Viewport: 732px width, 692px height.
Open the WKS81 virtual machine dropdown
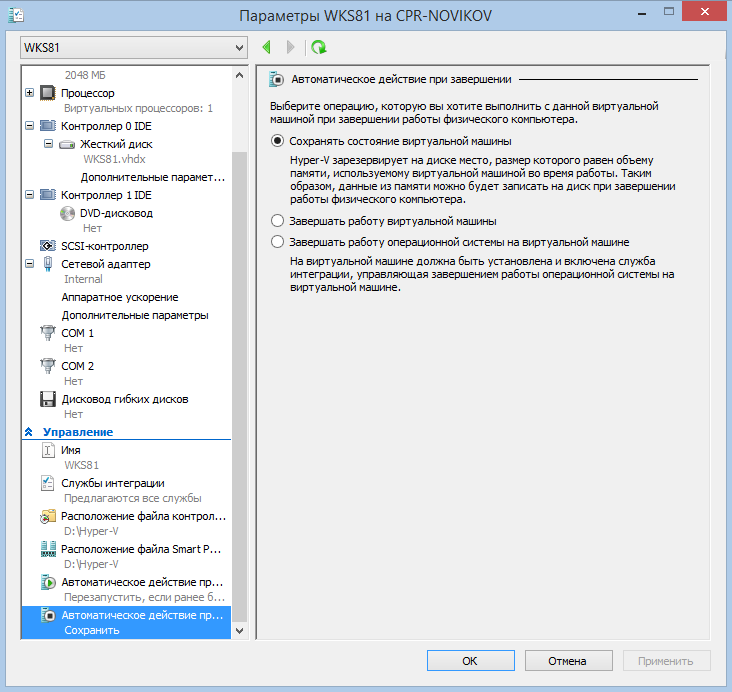(x=238, y=48)
